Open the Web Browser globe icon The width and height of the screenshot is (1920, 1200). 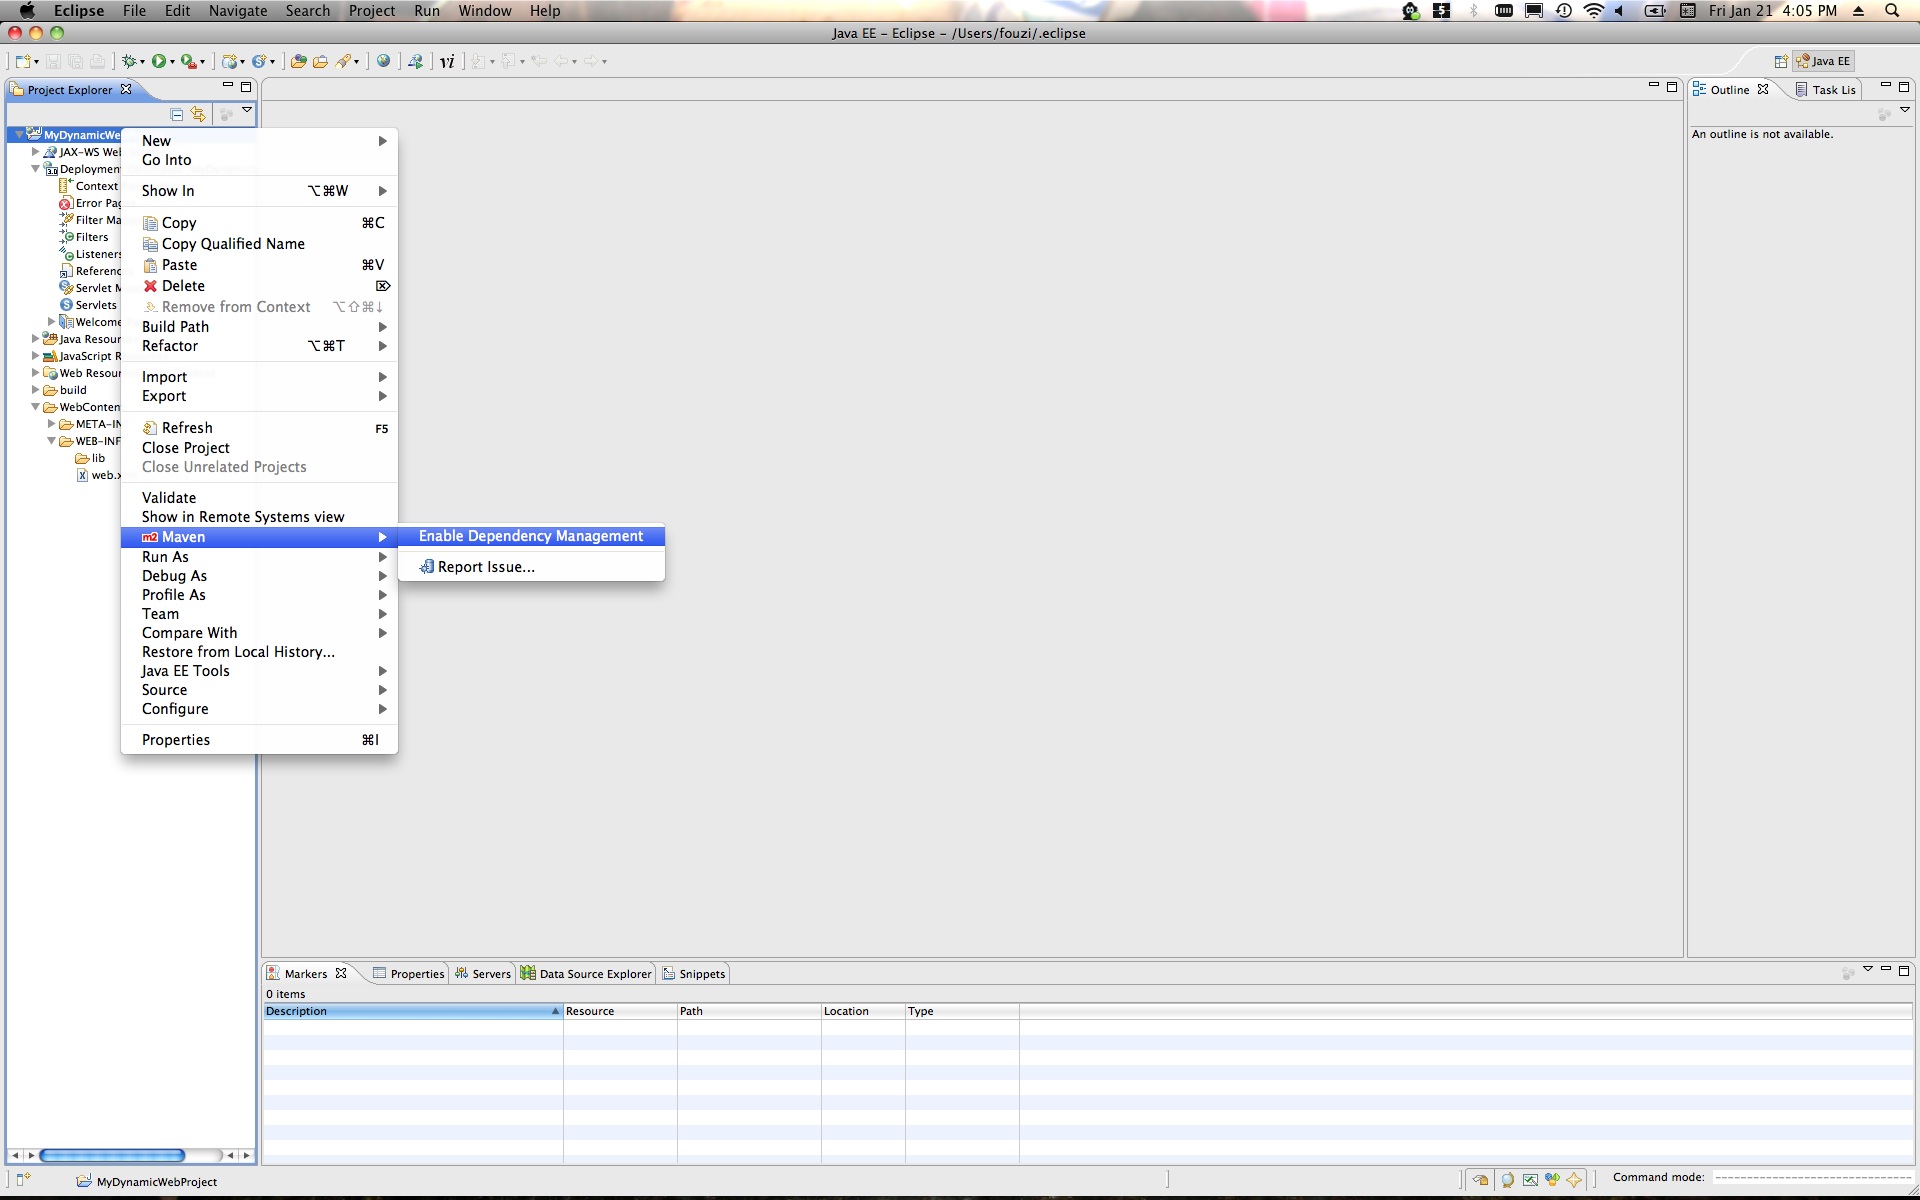[383, 61]
